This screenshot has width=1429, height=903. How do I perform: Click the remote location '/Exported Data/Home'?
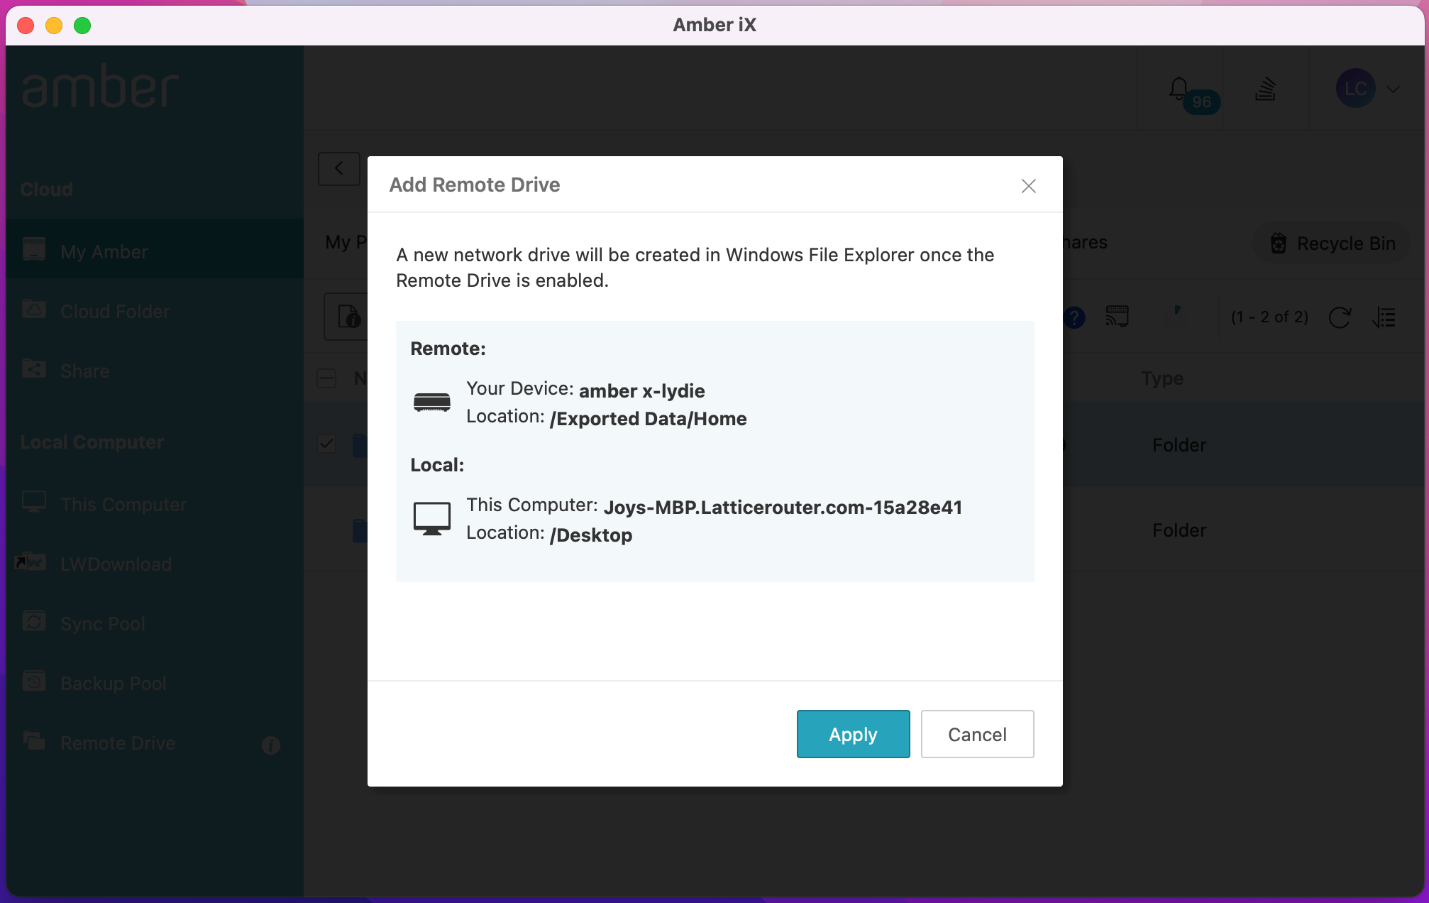[x=648, y=419]
